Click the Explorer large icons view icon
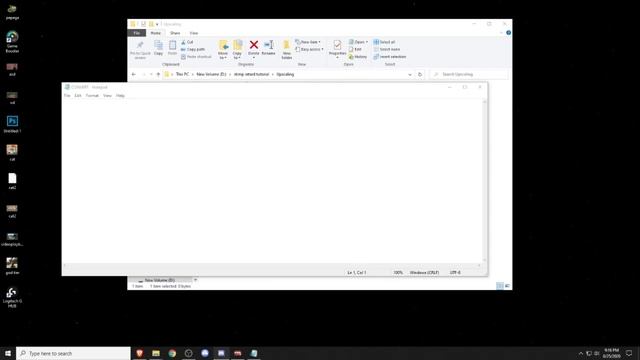 point(507,286)
